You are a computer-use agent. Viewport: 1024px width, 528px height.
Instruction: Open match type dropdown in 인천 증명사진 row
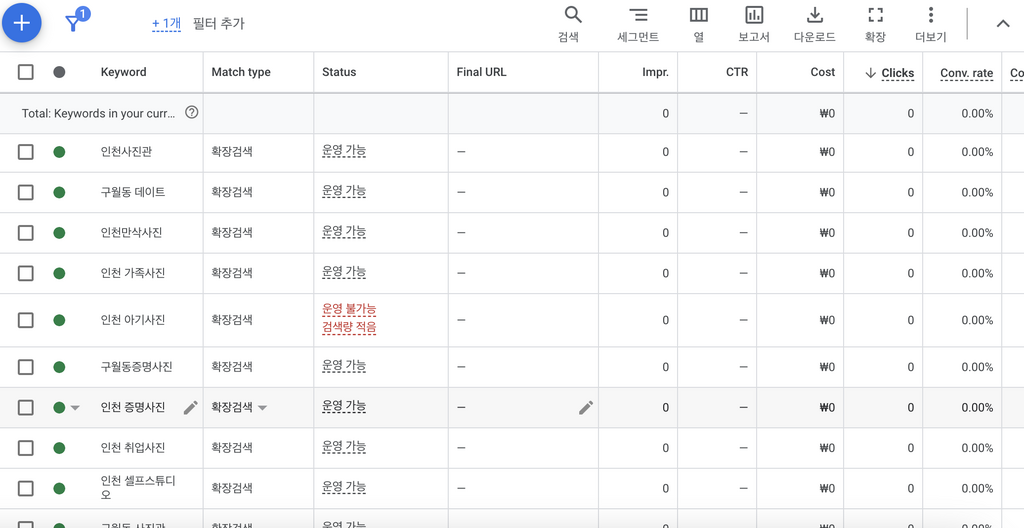tap(262, 408)
